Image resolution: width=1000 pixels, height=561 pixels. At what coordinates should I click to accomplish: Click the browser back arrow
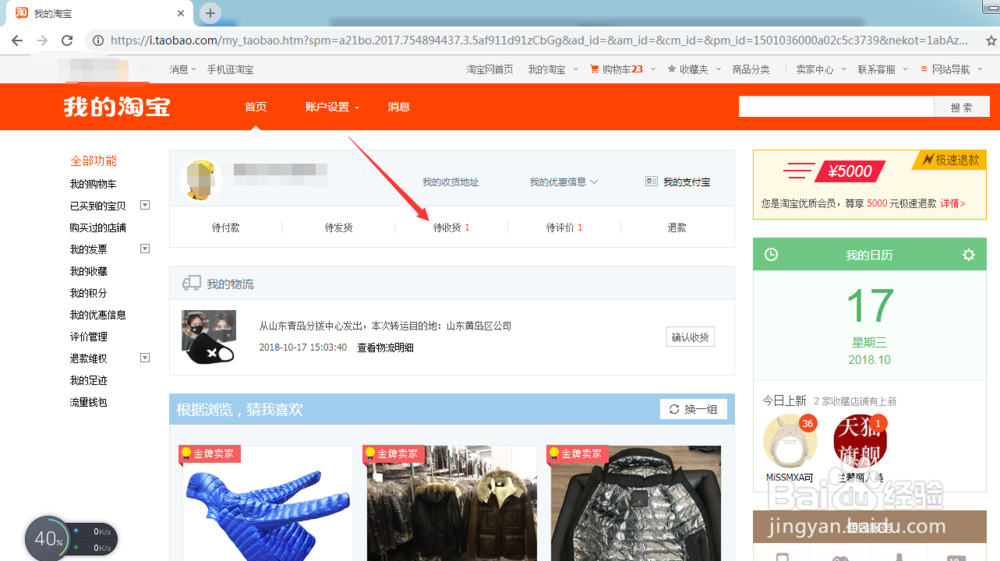coord(17,40)
